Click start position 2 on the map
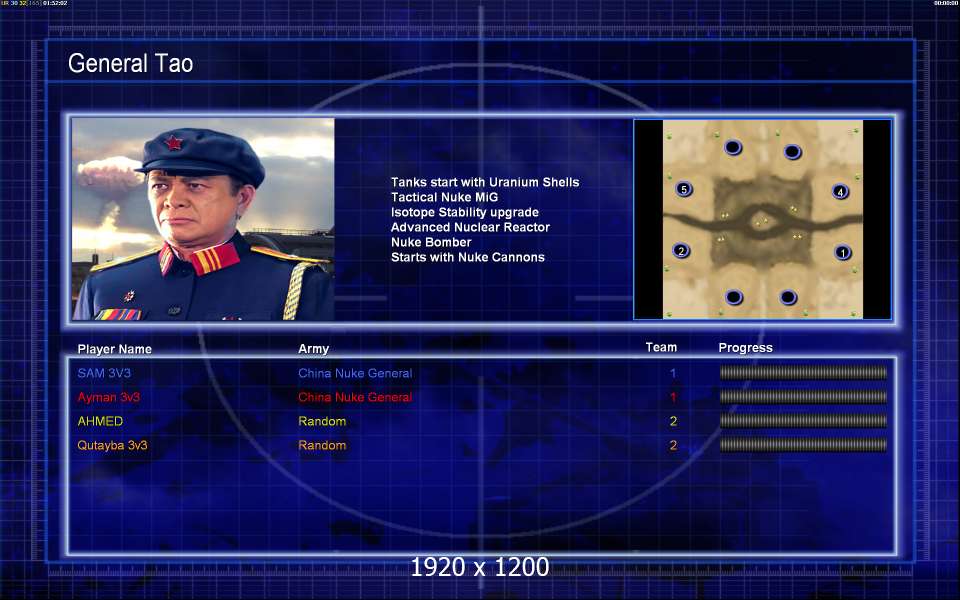The height and width of the screenshot is (600, 960). coord(681,251)
